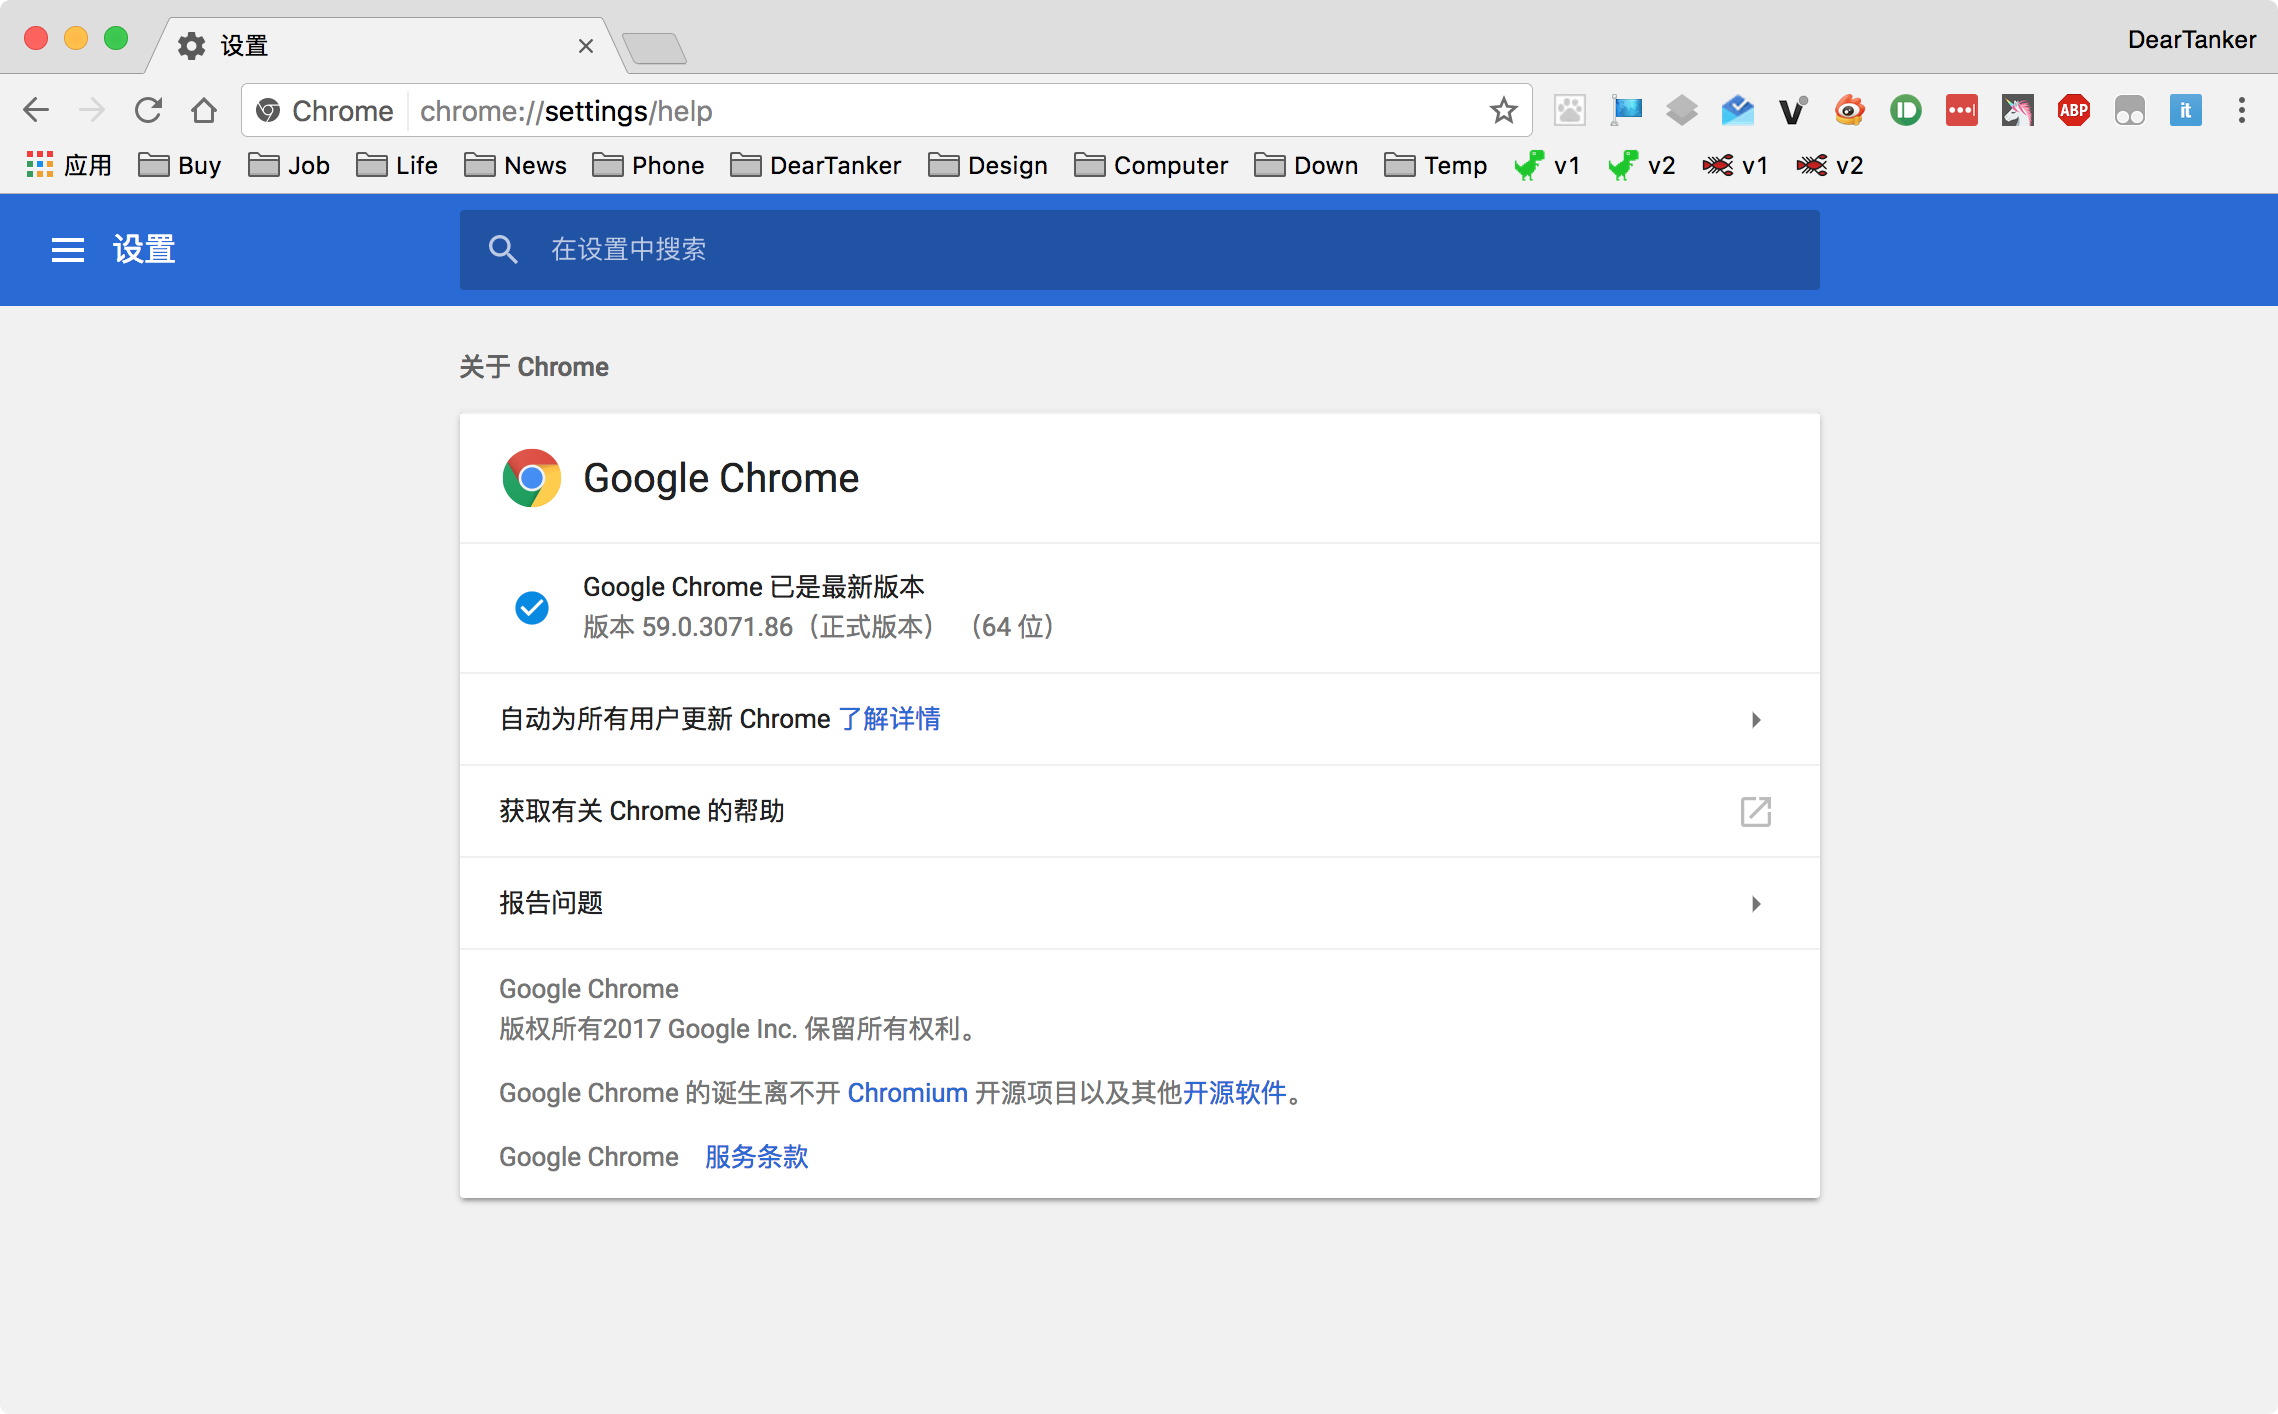Screen dimensions: 2278x1414
Task: Click the 获取有关 Chrome 的帮助 row
Action: (x=1140, y=812)
